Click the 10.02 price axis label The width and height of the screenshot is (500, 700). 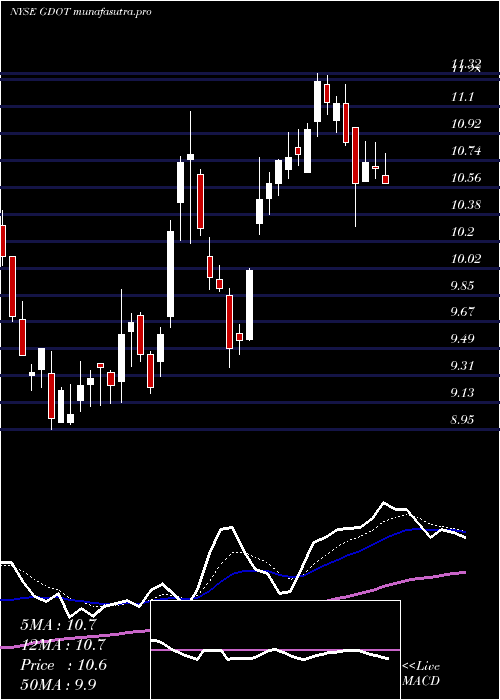tap(466, 258)
